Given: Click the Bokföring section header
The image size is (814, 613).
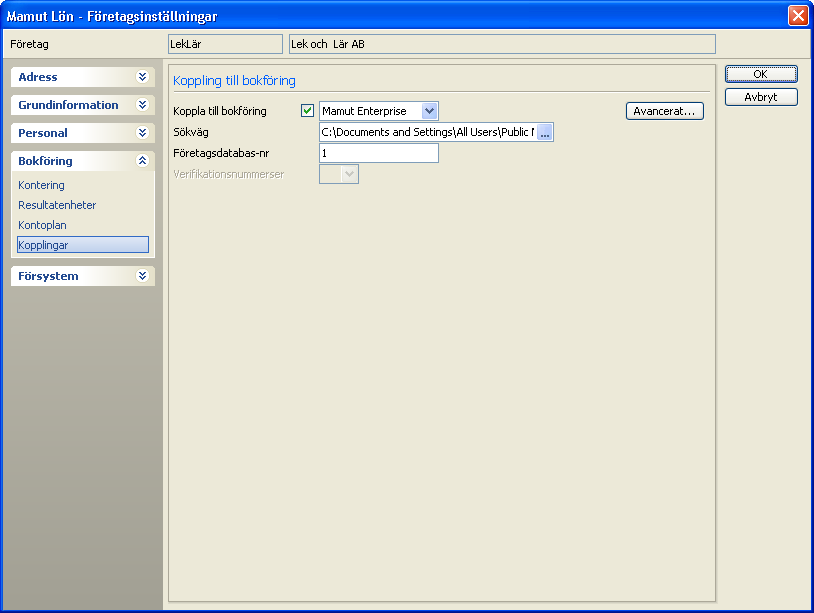Looking at the screenshot, I should coord(83,161).
